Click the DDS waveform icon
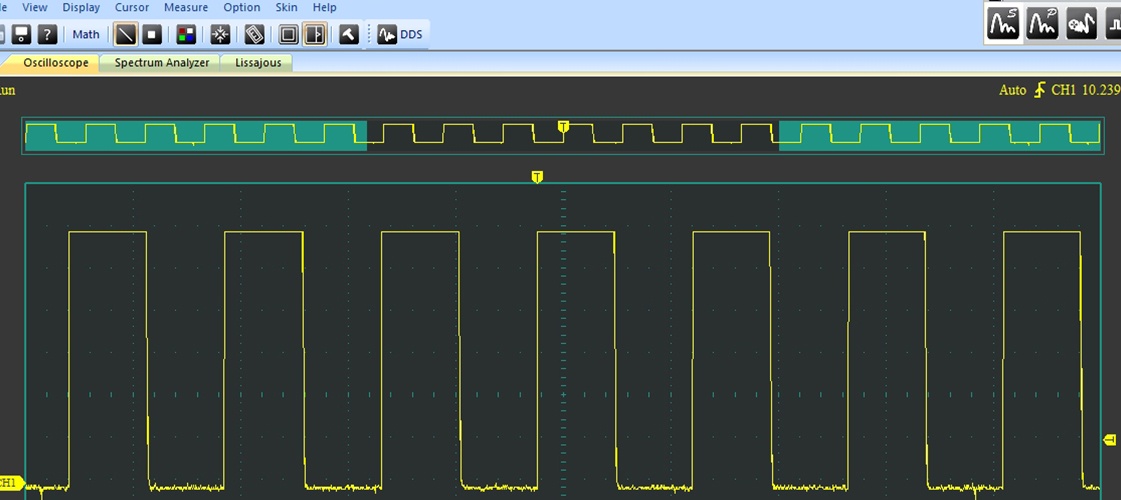The width and height of the screenshot is (1121, 500). [387, 34]
